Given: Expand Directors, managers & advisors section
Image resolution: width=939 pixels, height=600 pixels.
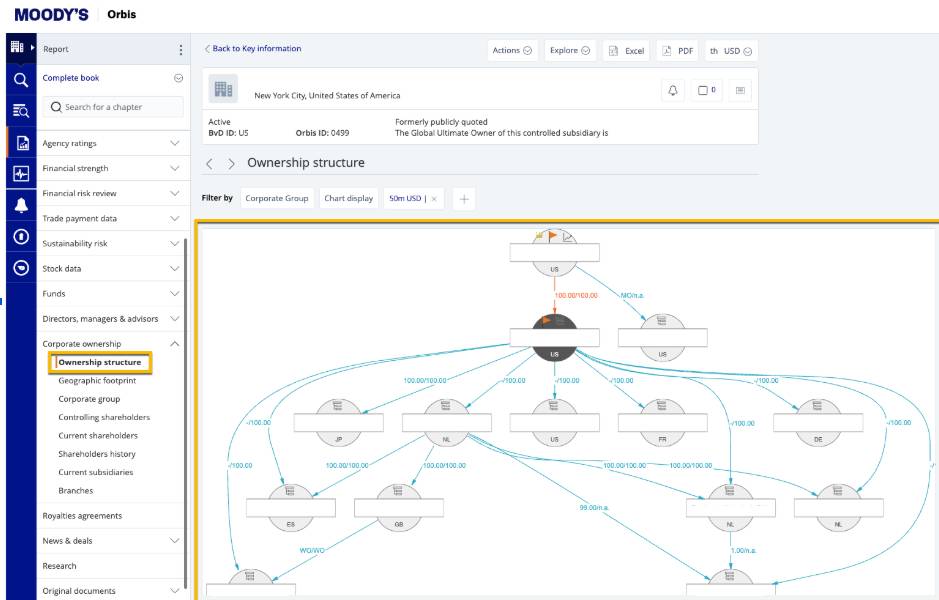Looking at the screenshot, I should tap(175, 319).
